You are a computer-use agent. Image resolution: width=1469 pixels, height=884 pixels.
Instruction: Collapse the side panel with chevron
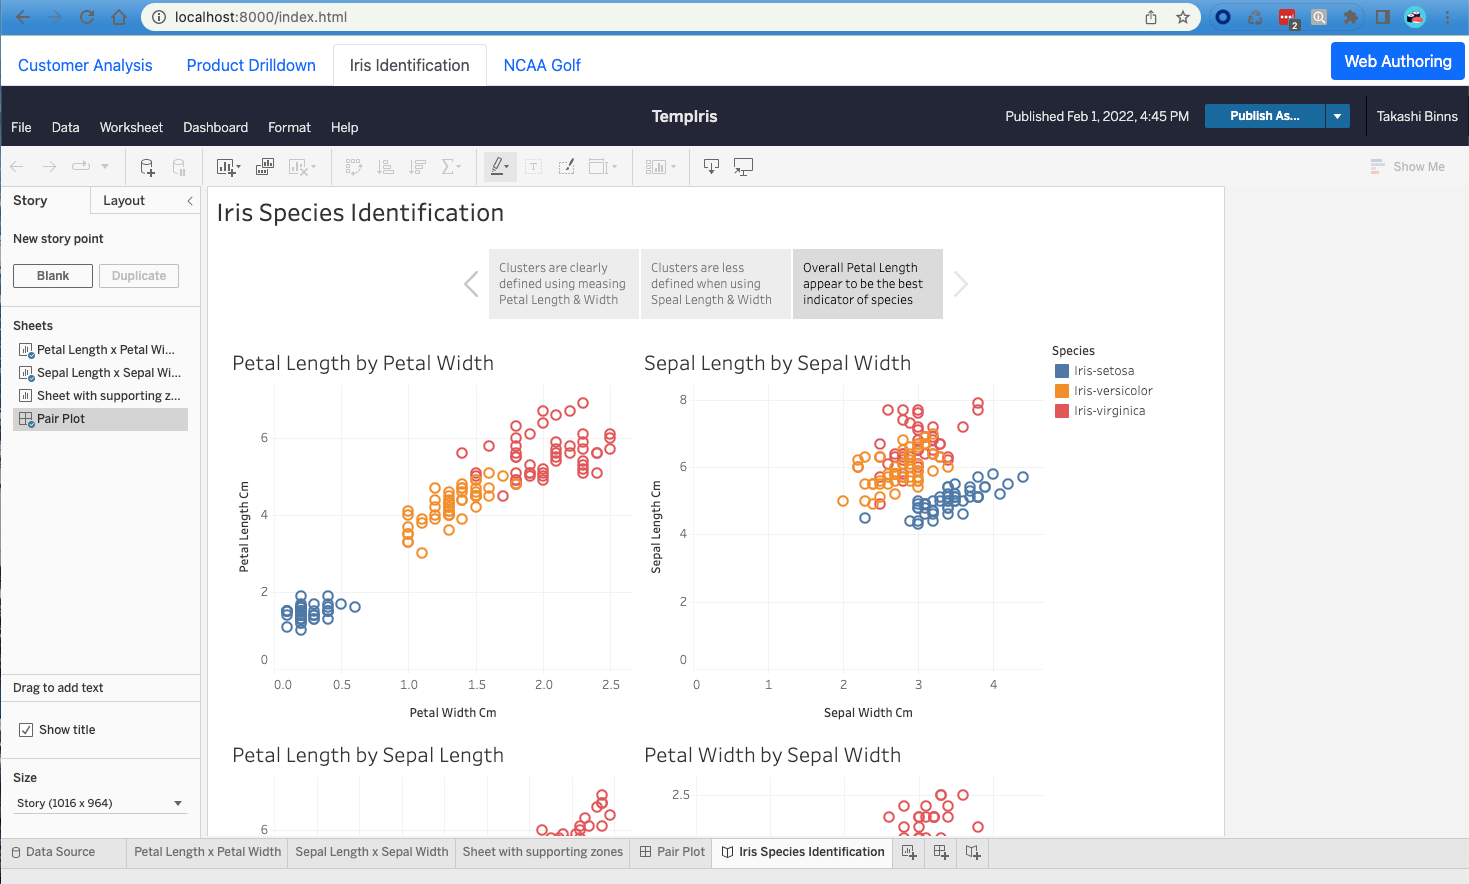[190, 201]
